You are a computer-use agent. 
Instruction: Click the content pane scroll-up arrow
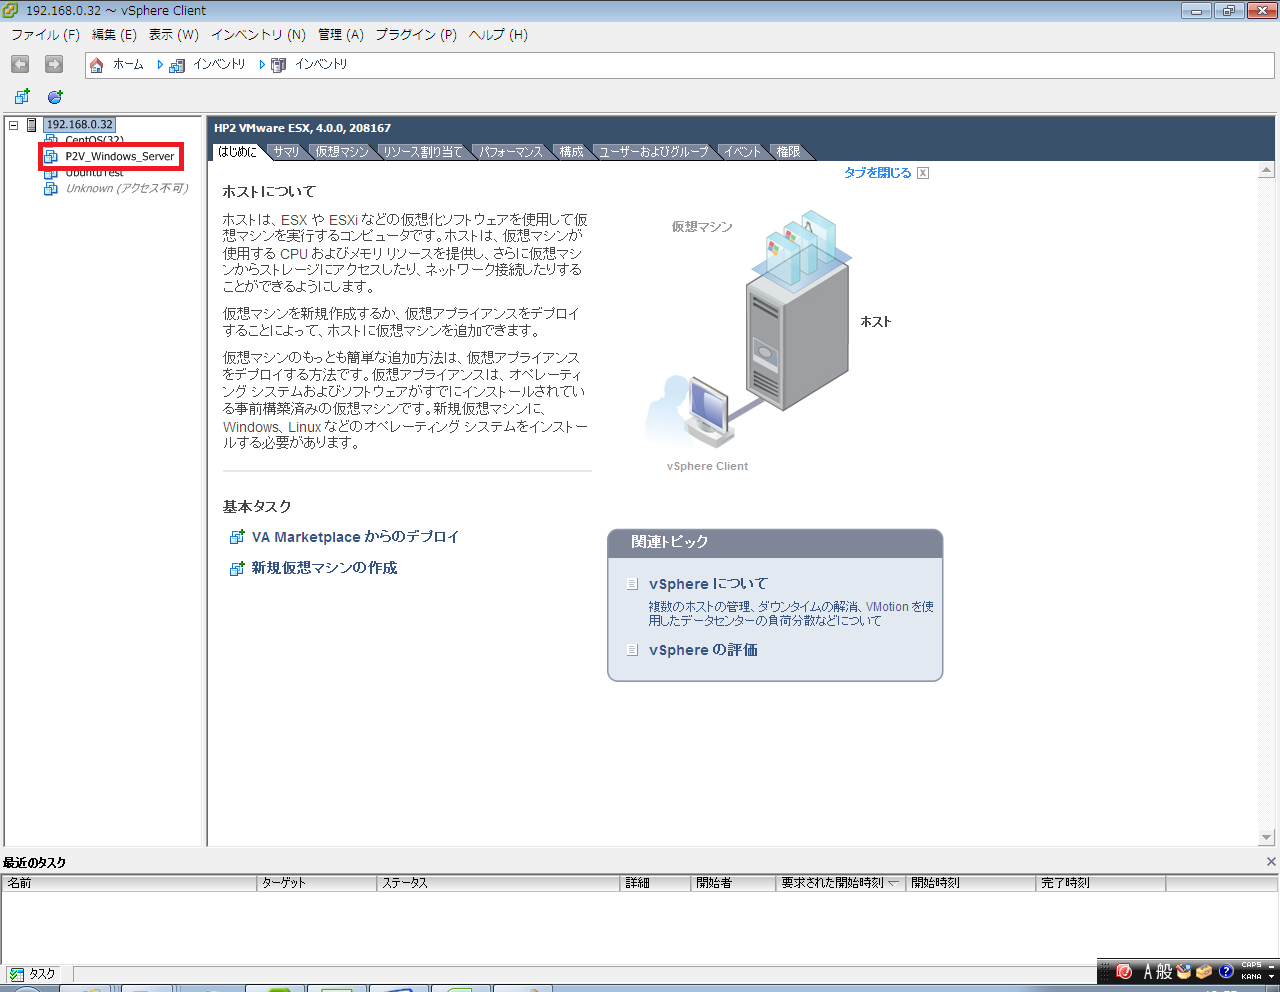[1267, 172]
